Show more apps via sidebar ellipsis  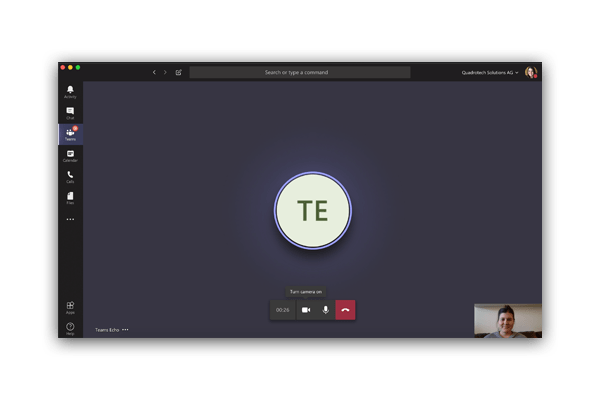70,219
